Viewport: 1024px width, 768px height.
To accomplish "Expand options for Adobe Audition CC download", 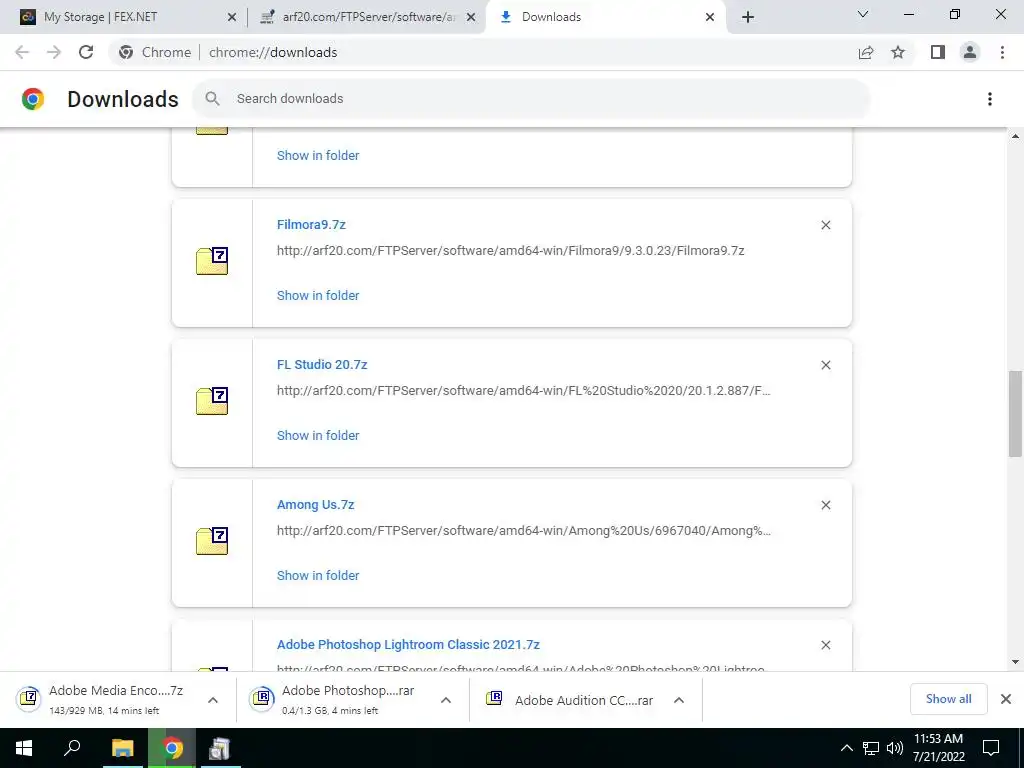I will (x=679, y=700).
